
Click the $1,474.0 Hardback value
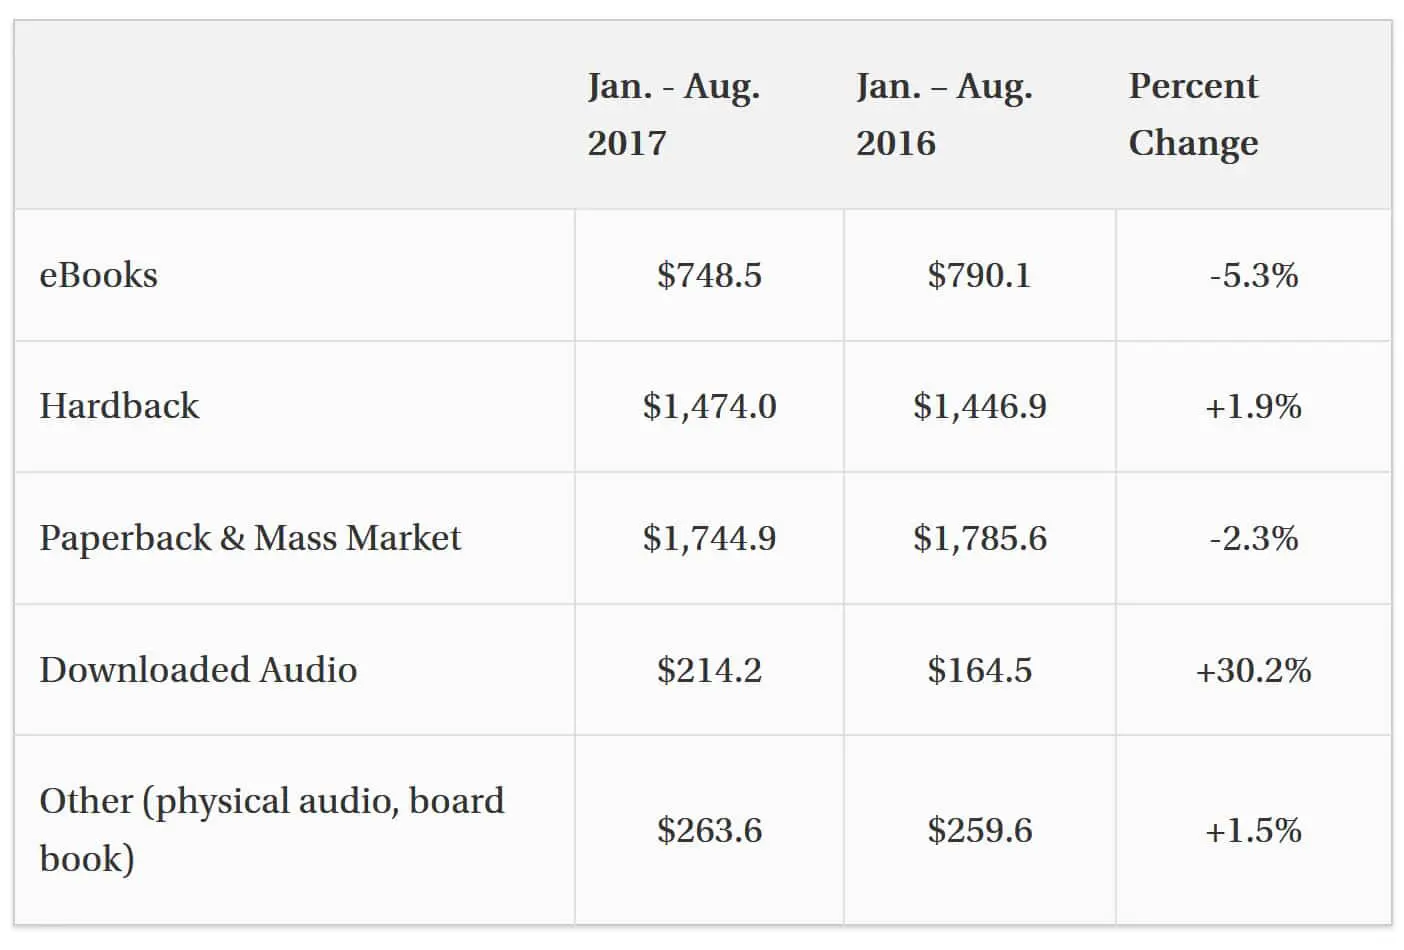coord(709,406)
